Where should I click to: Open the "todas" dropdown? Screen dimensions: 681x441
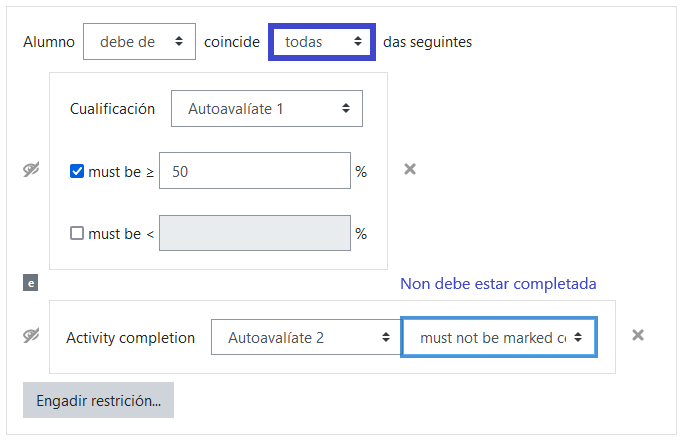click(x=322, y=42)
